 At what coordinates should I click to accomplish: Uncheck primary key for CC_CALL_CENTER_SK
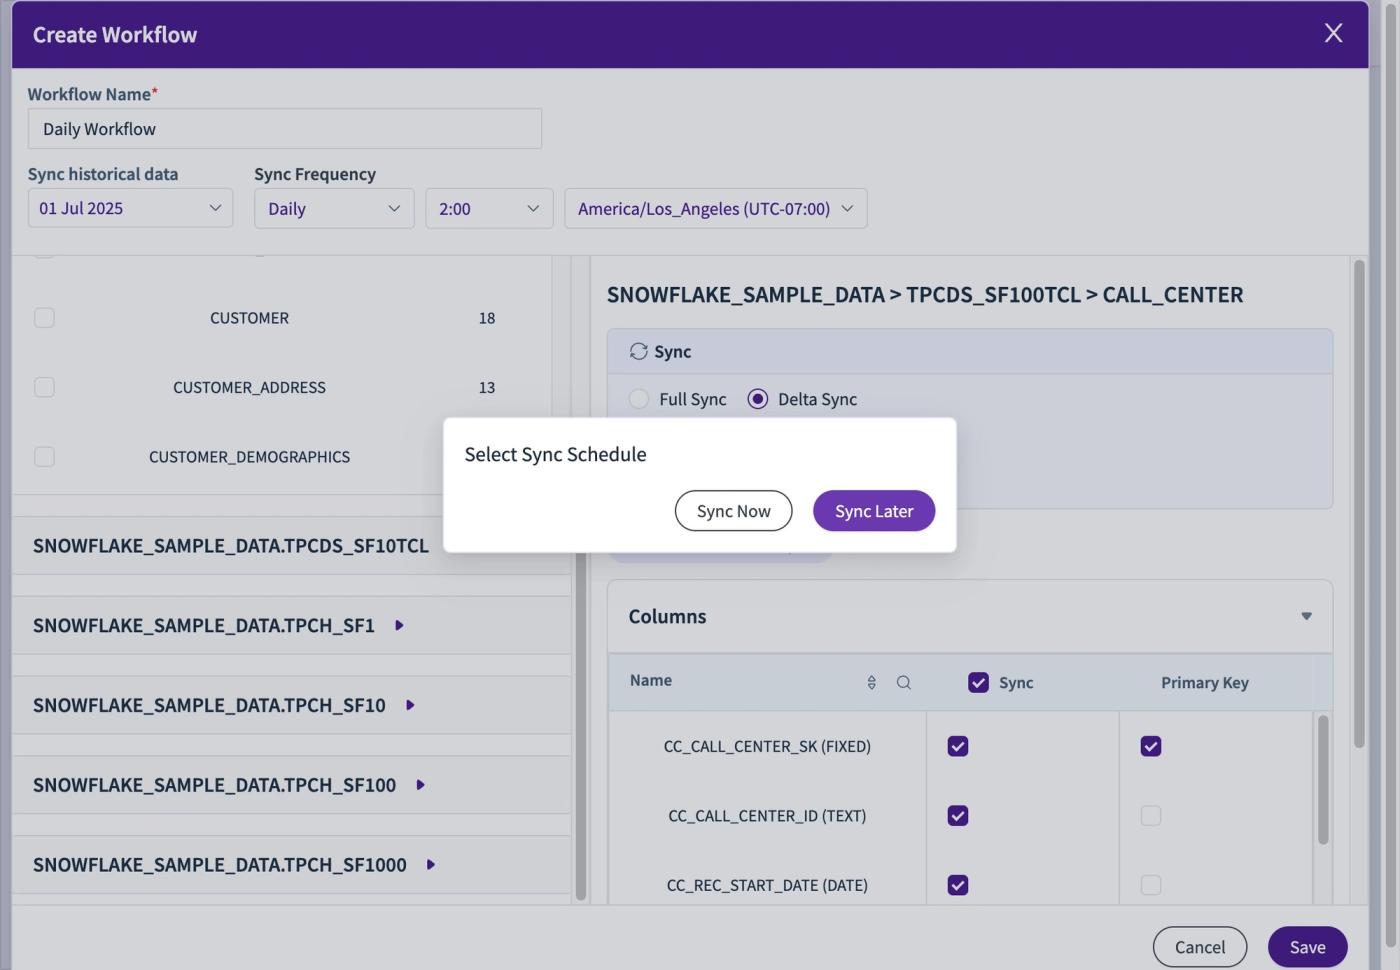click(1151, 746)
